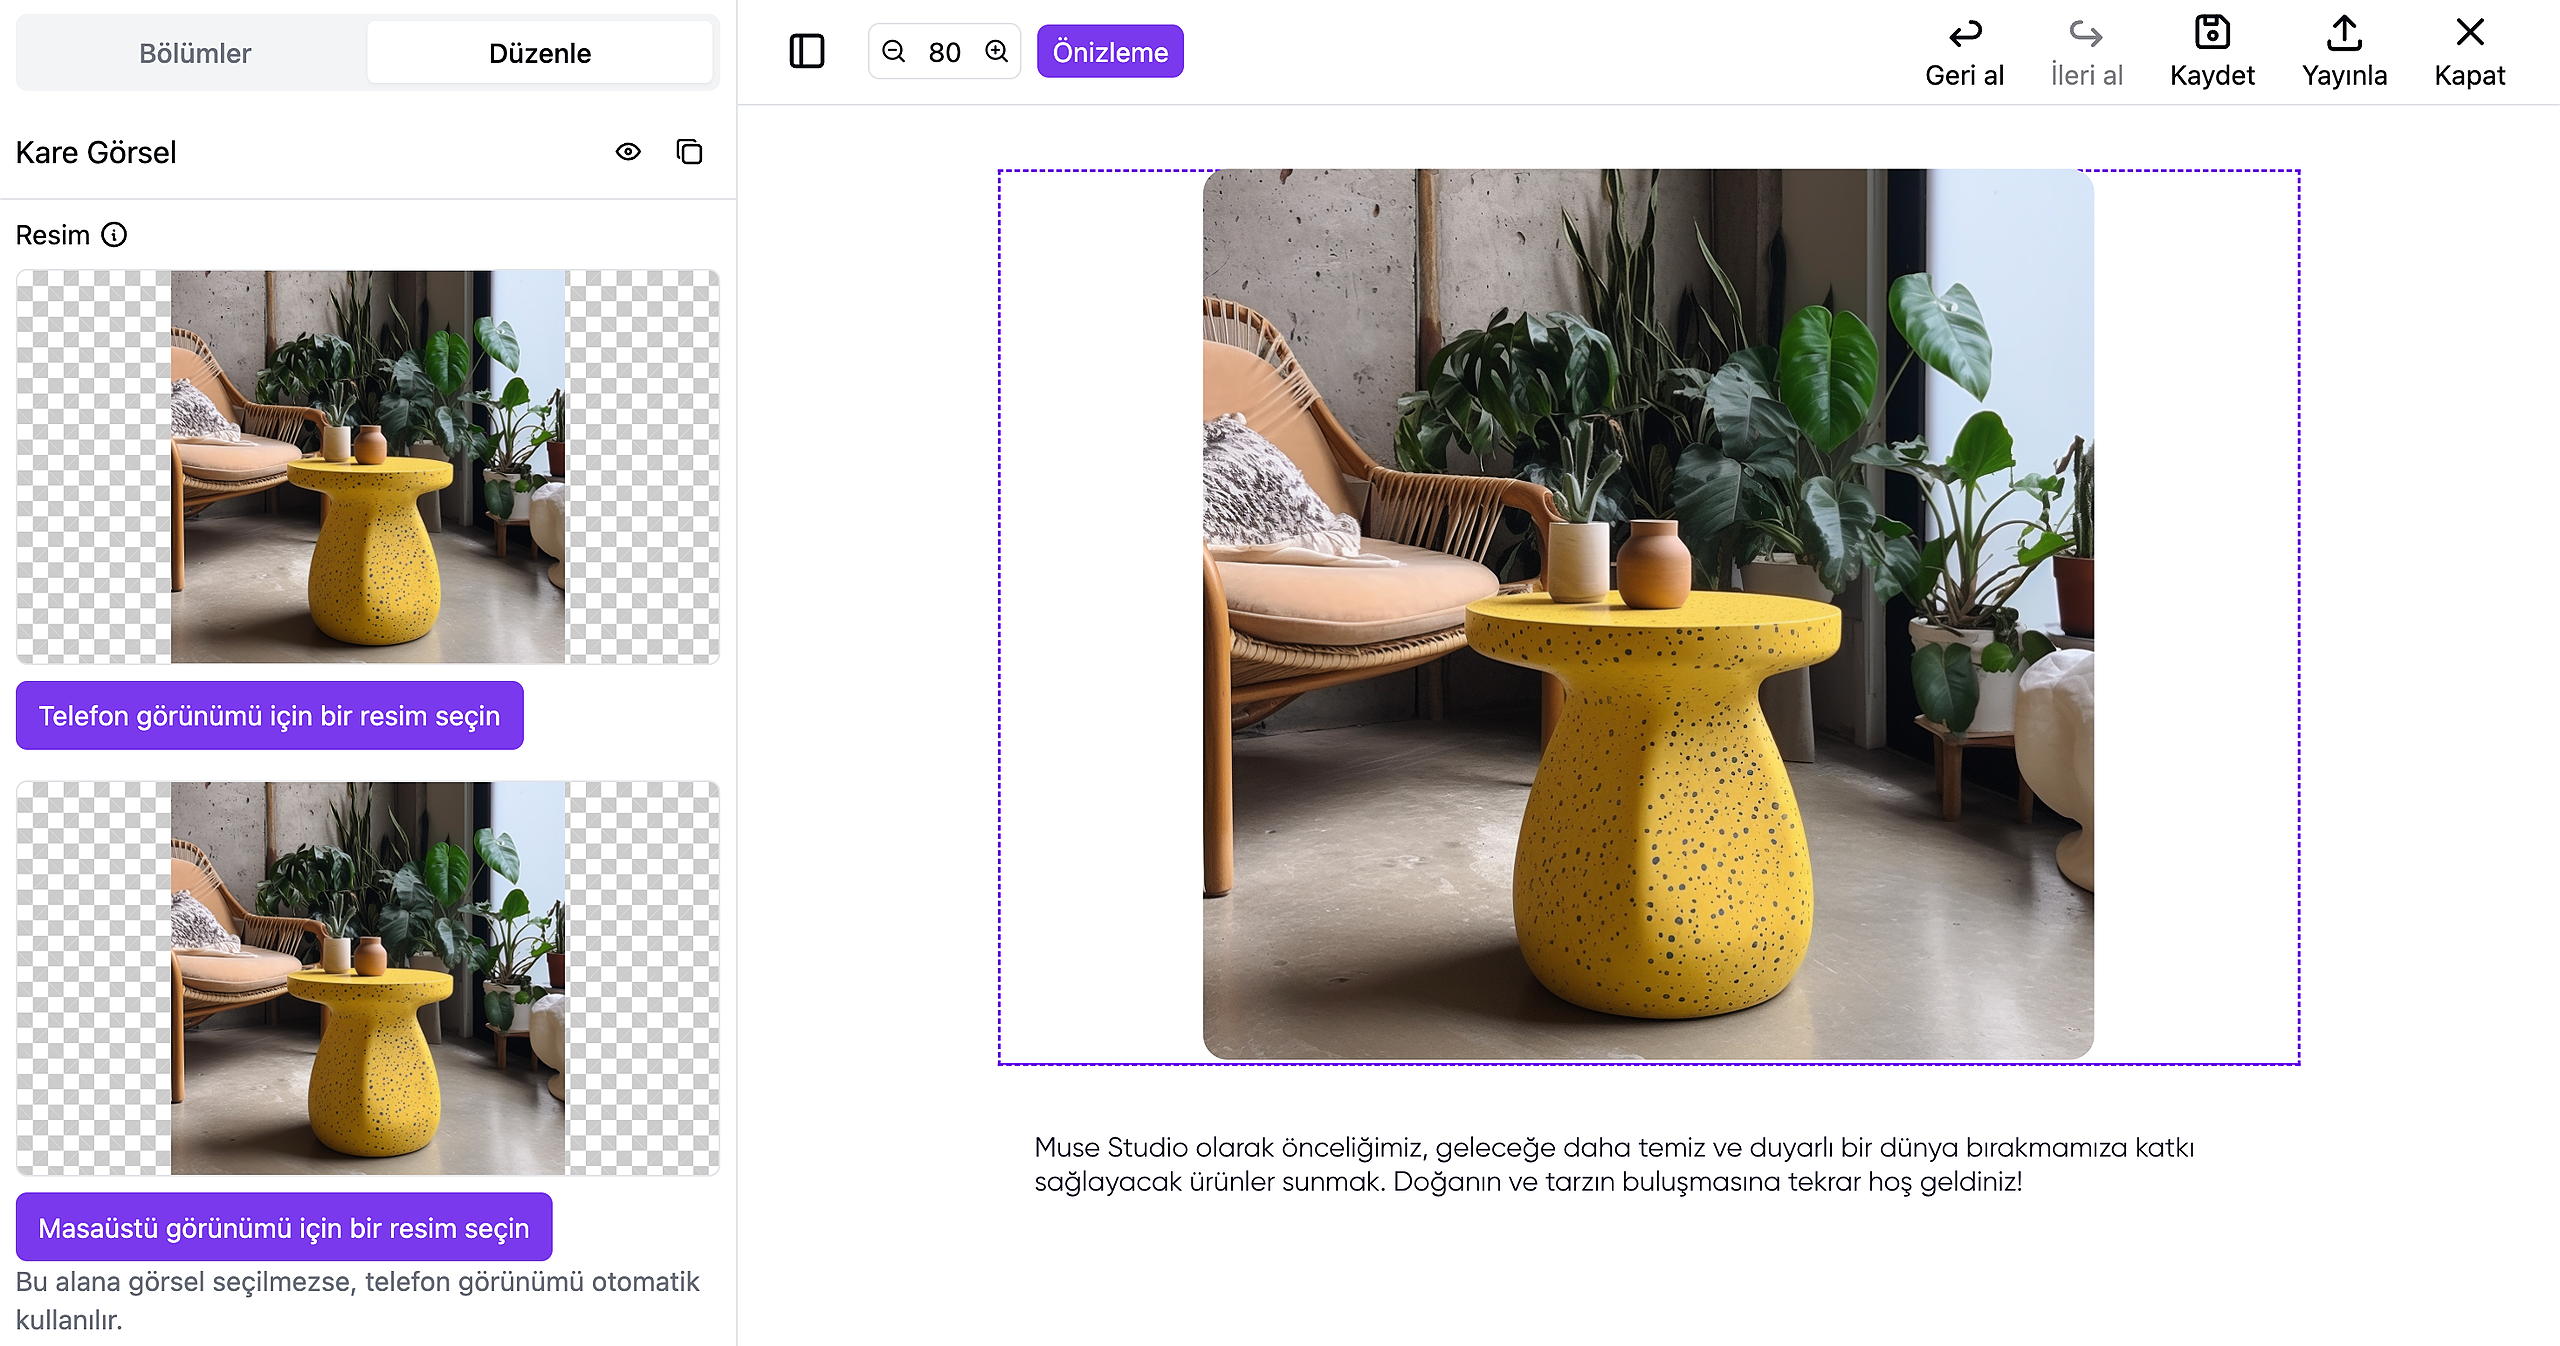Toggle Kare Görsel visibility eye icon
Viewport: 2560px width, 1346px height.
(x=628, y=152)
